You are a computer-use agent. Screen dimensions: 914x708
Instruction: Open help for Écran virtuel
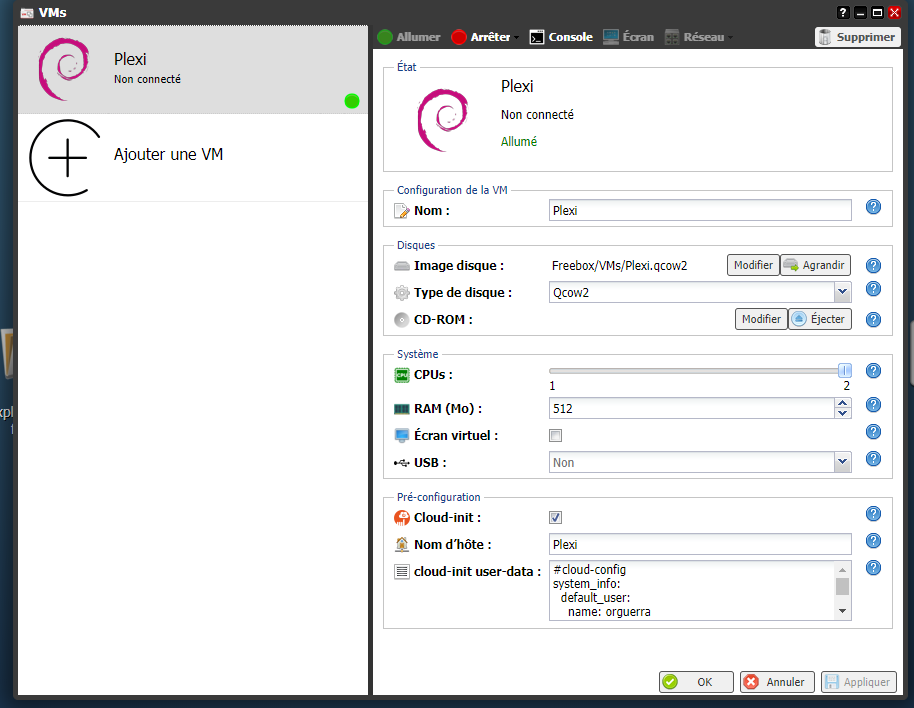pos(873,432)
